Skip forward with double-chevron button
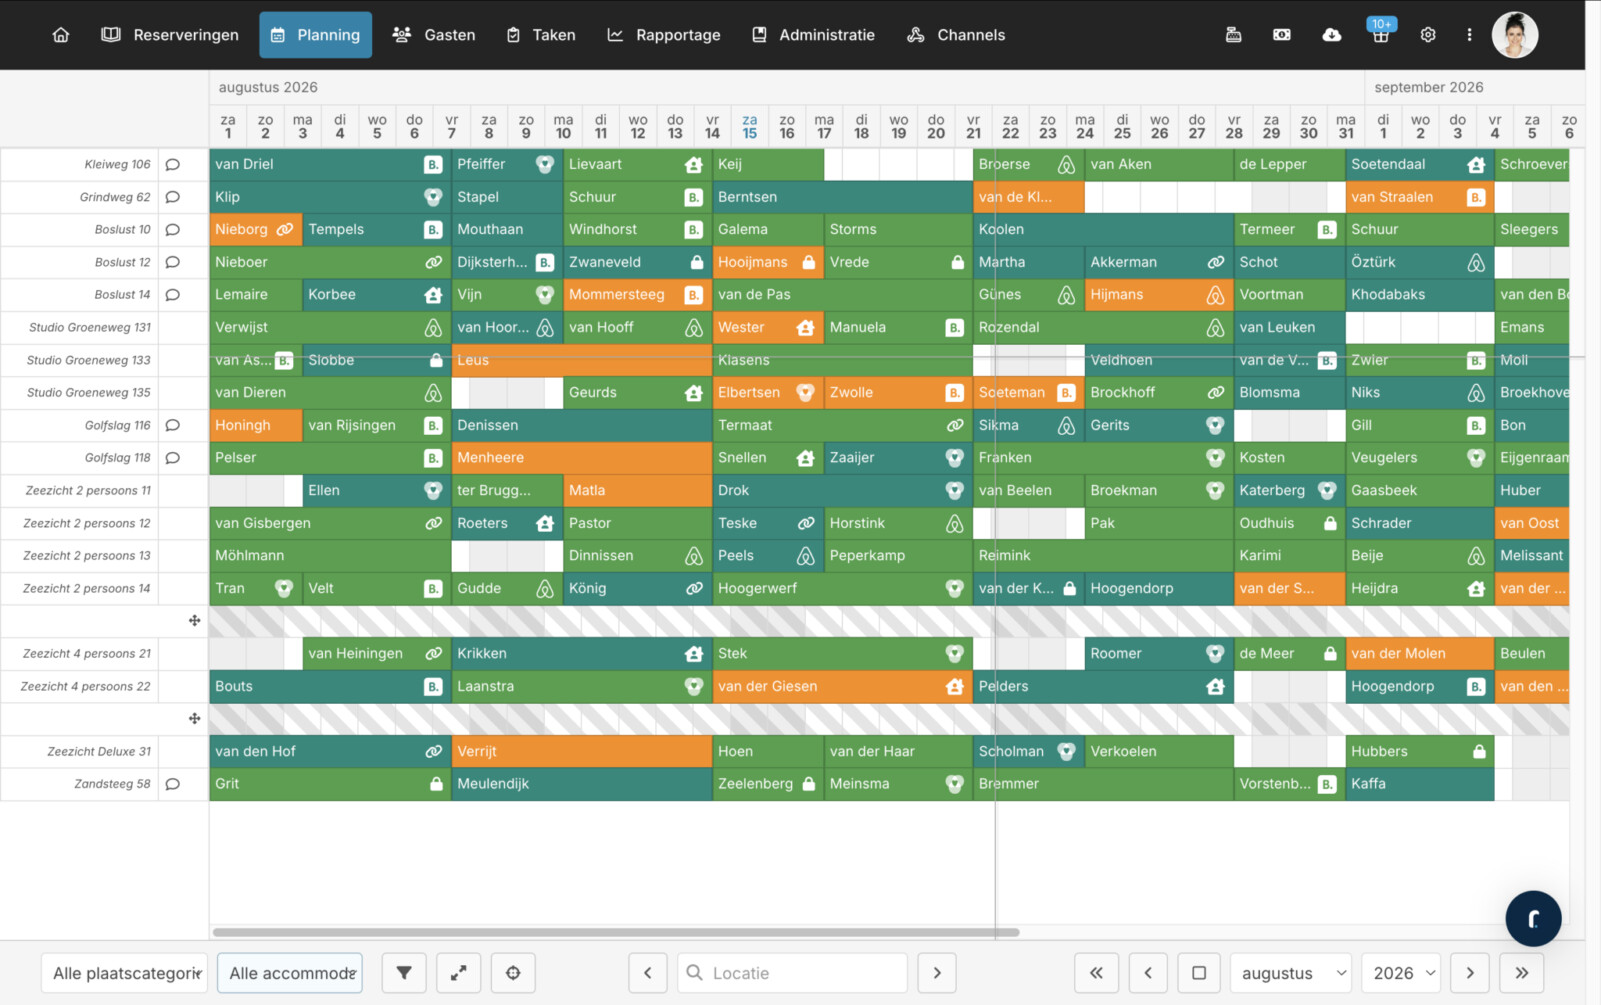Image resolution: width=1601 pixels, height=1005 pixels. [x=1521, y=973]
